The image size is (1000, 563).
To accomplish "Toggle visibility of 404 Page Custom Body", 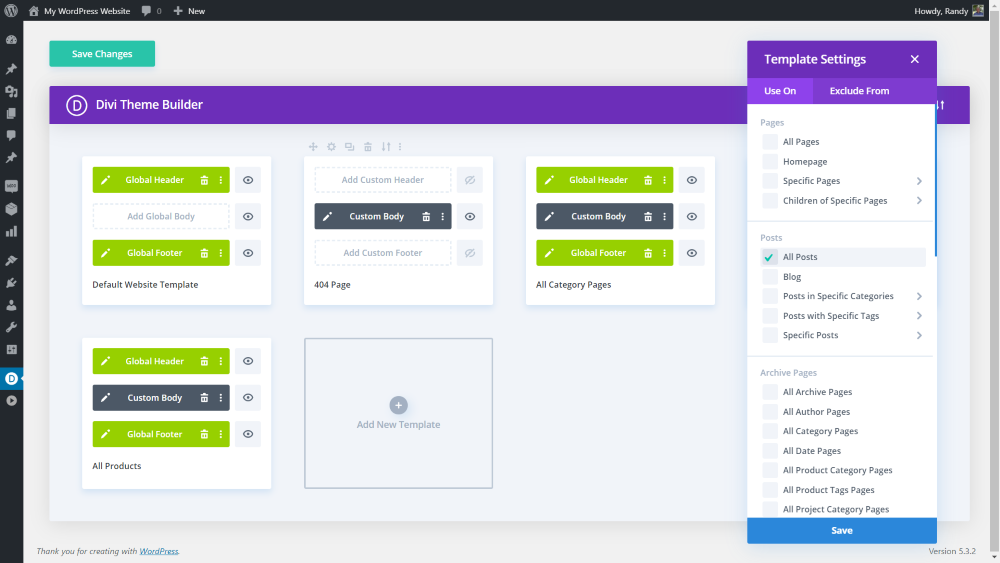I will point(470,217).
